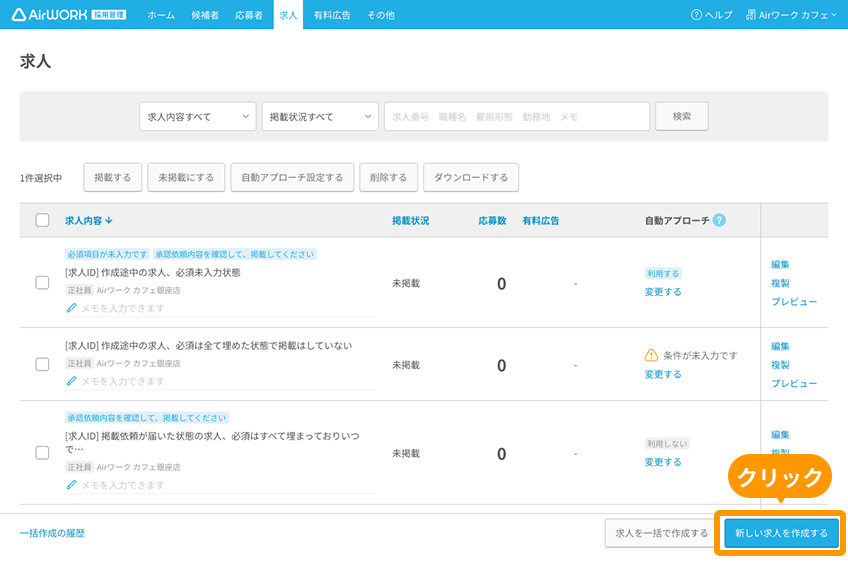
Task: Click memo field for 掲載はしていない job
Action: [221, 381]
